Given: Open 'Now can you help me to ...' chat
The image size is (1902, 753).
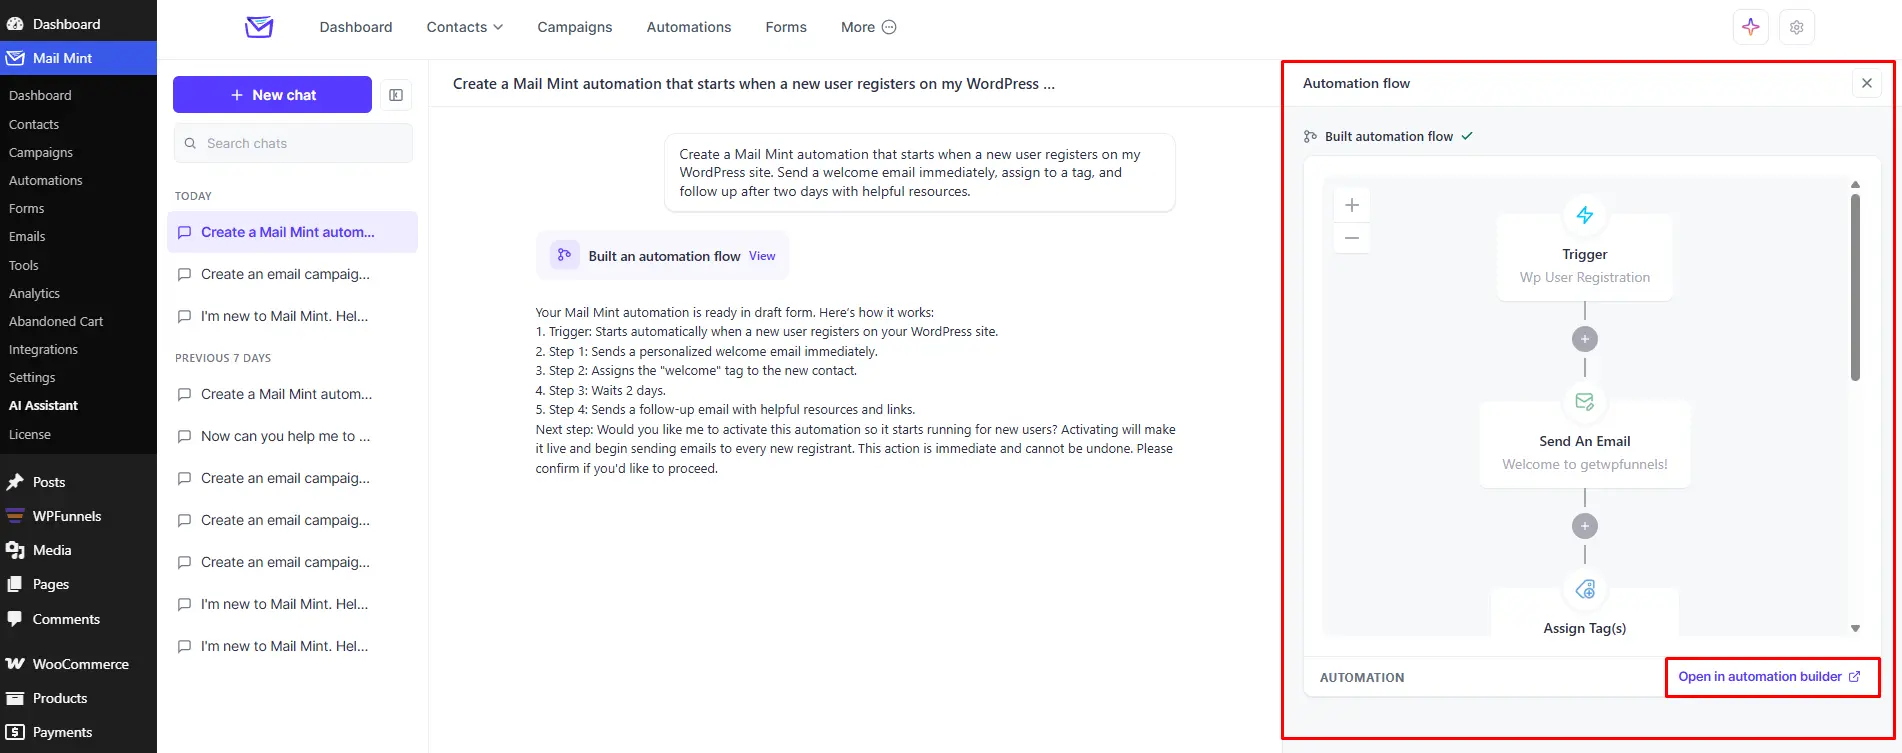Looking at the screenshot, I should coord(293,436).
